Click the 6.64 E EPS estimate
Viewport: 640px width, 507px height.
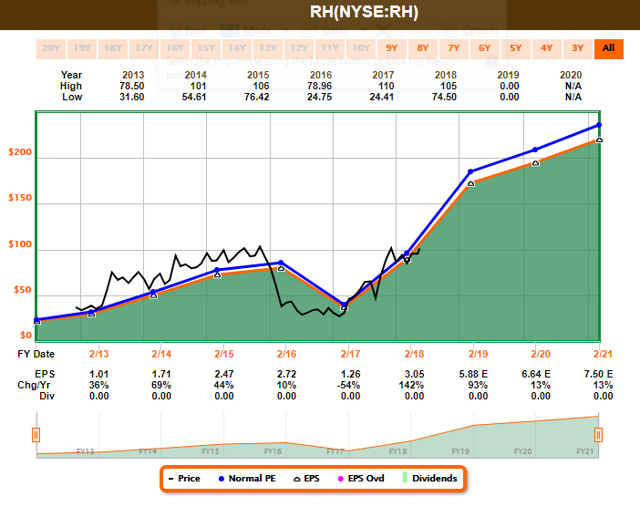[x=536, y=374]
